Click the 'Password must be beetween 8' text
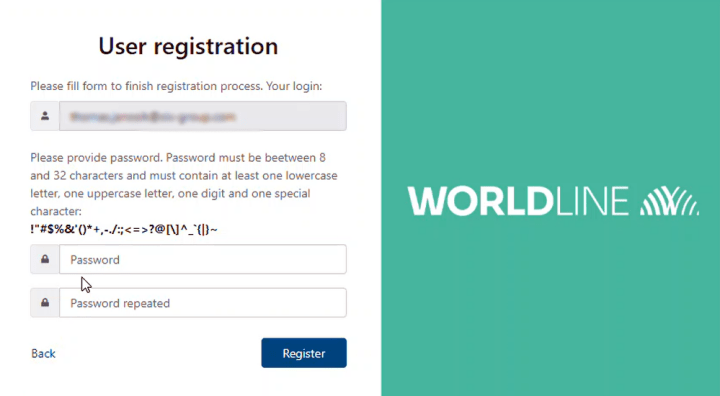 pyautogui.click(x=246, y=158)
